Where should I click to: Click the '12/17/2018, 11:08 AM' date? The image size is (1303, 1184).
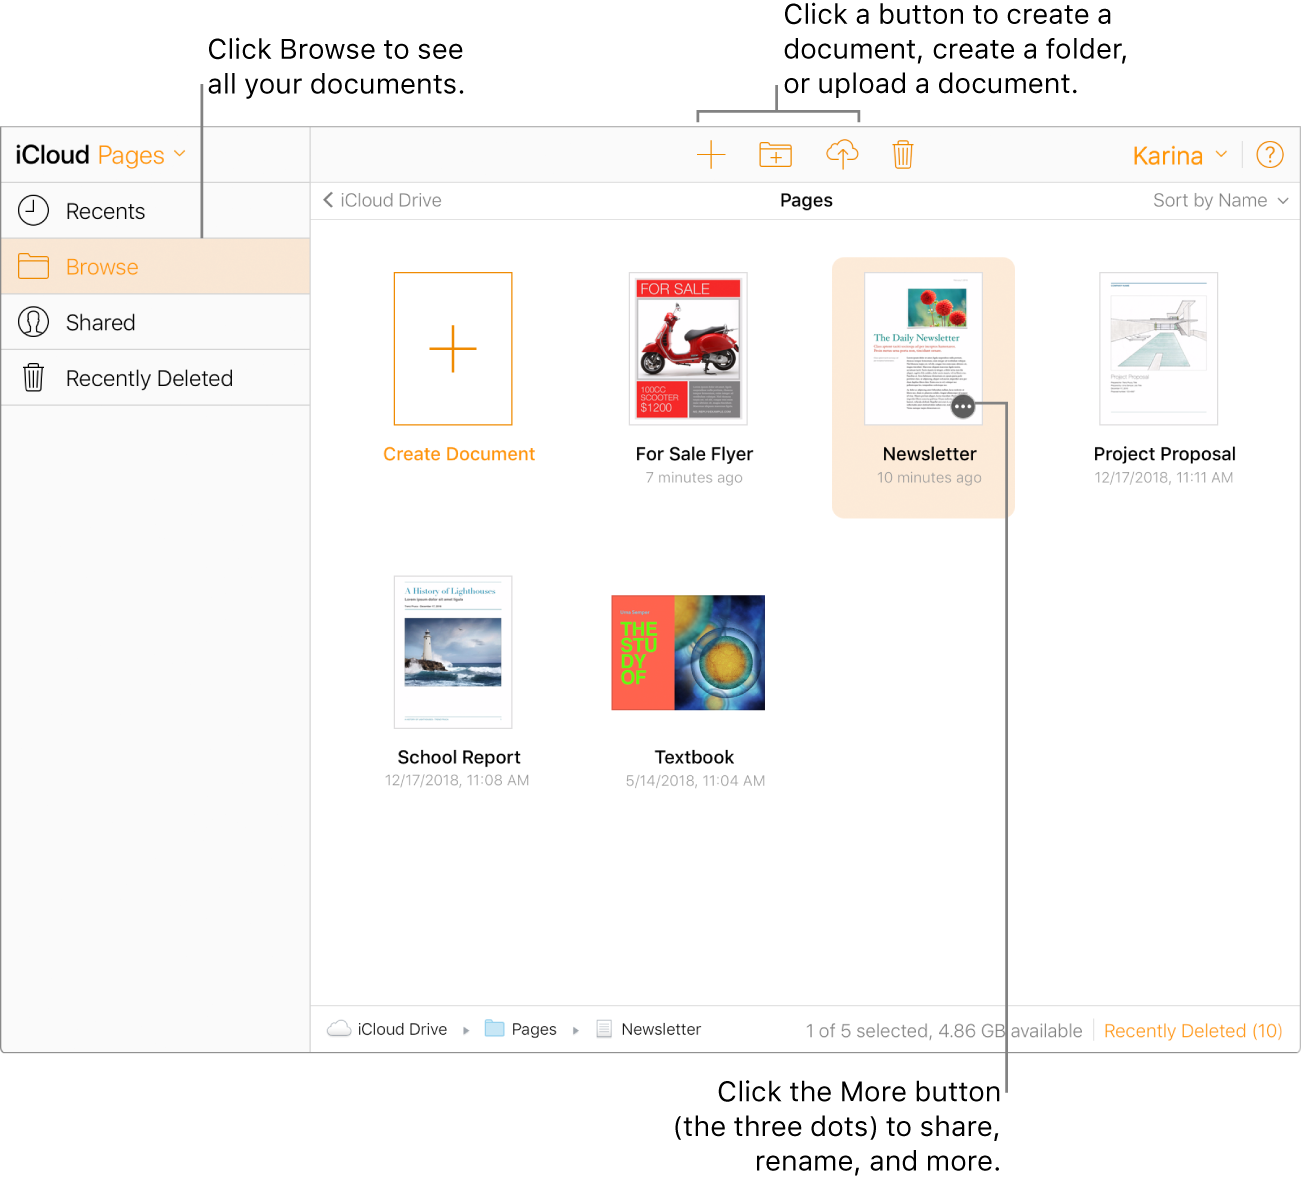pos(457,781)
